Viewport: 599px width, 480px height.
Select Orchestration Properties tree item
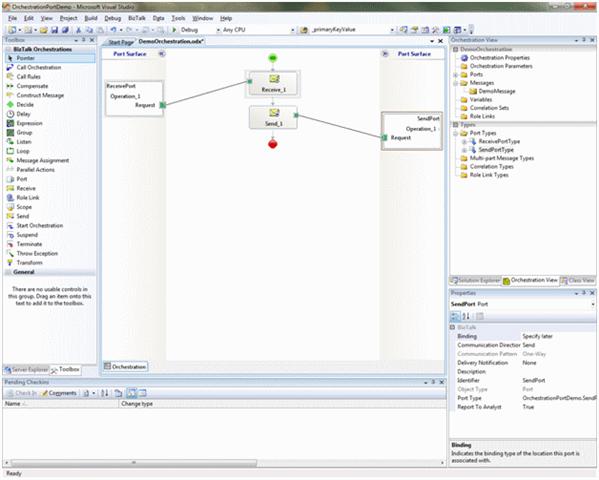(495, 58)
